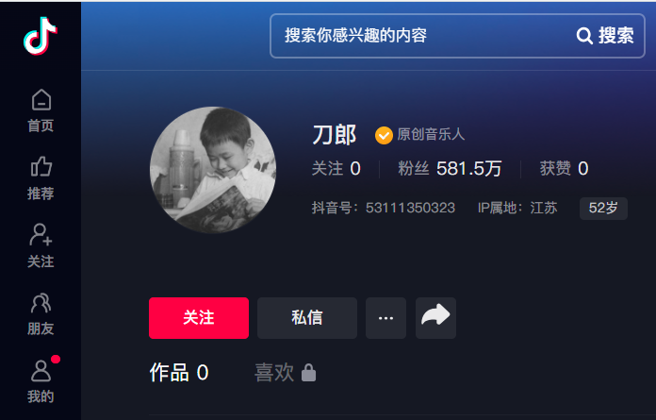This screenshot has width=656, height=420.
Task: Open the 朋友 friends sidebar icon
Action: [41, 314]
